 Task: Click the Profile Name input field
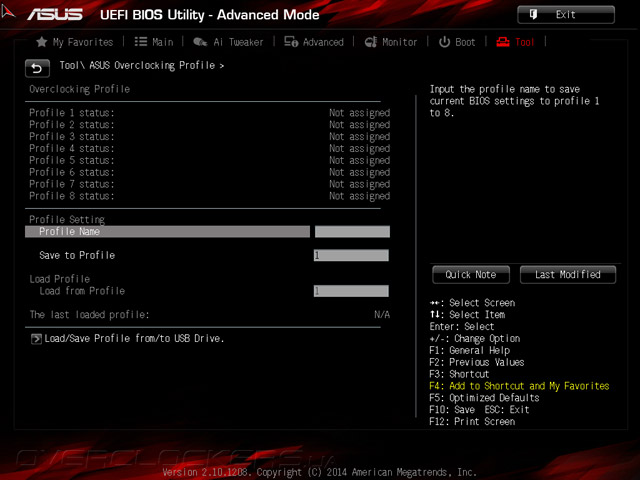point(352,232)
